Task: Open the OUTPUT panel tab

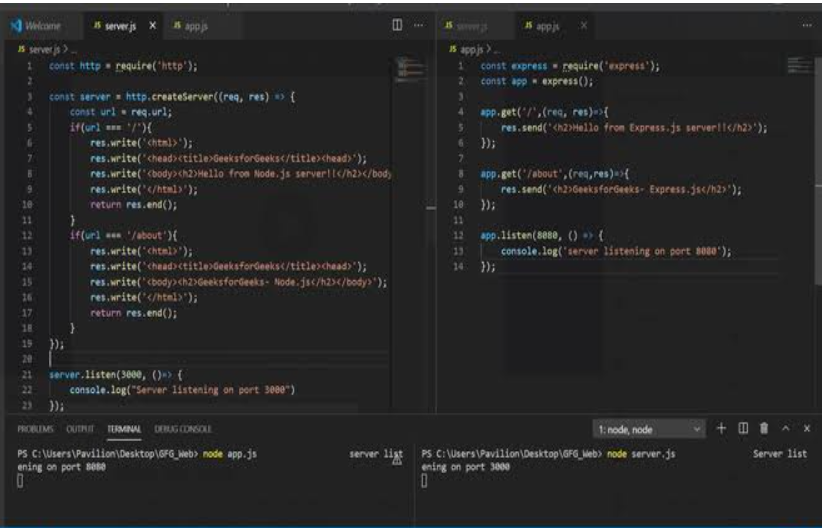Action: pos(80,428)
